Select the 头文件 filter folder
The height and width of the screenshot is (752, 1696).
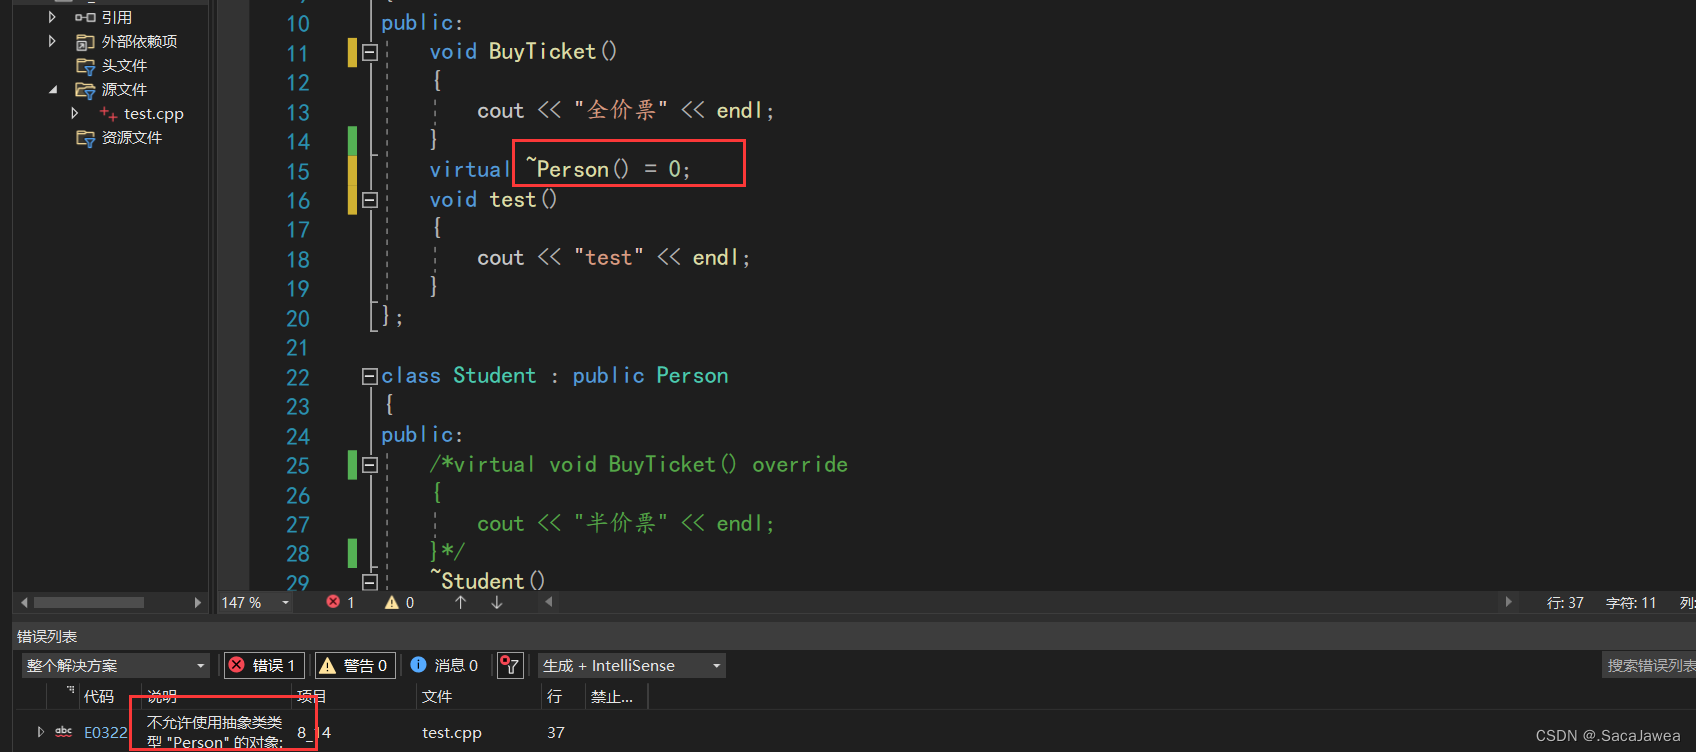124,65
